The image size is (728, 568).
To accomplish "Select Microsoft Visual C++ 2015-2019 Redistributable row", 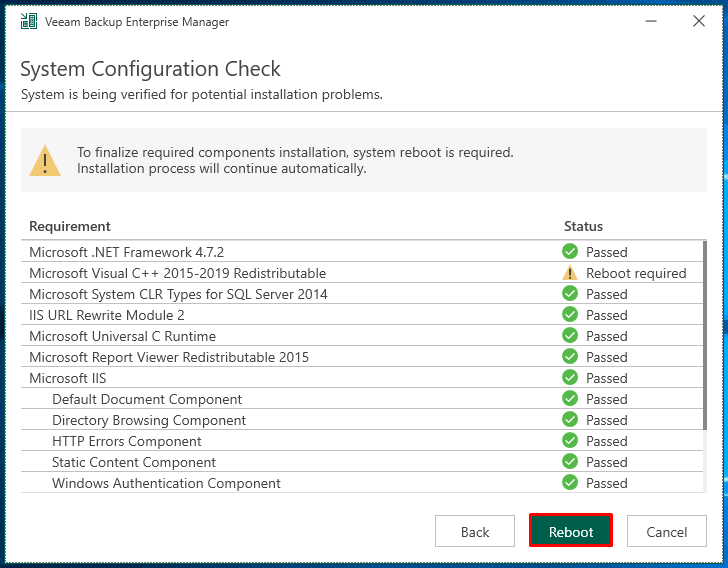I will pos(362,273).
